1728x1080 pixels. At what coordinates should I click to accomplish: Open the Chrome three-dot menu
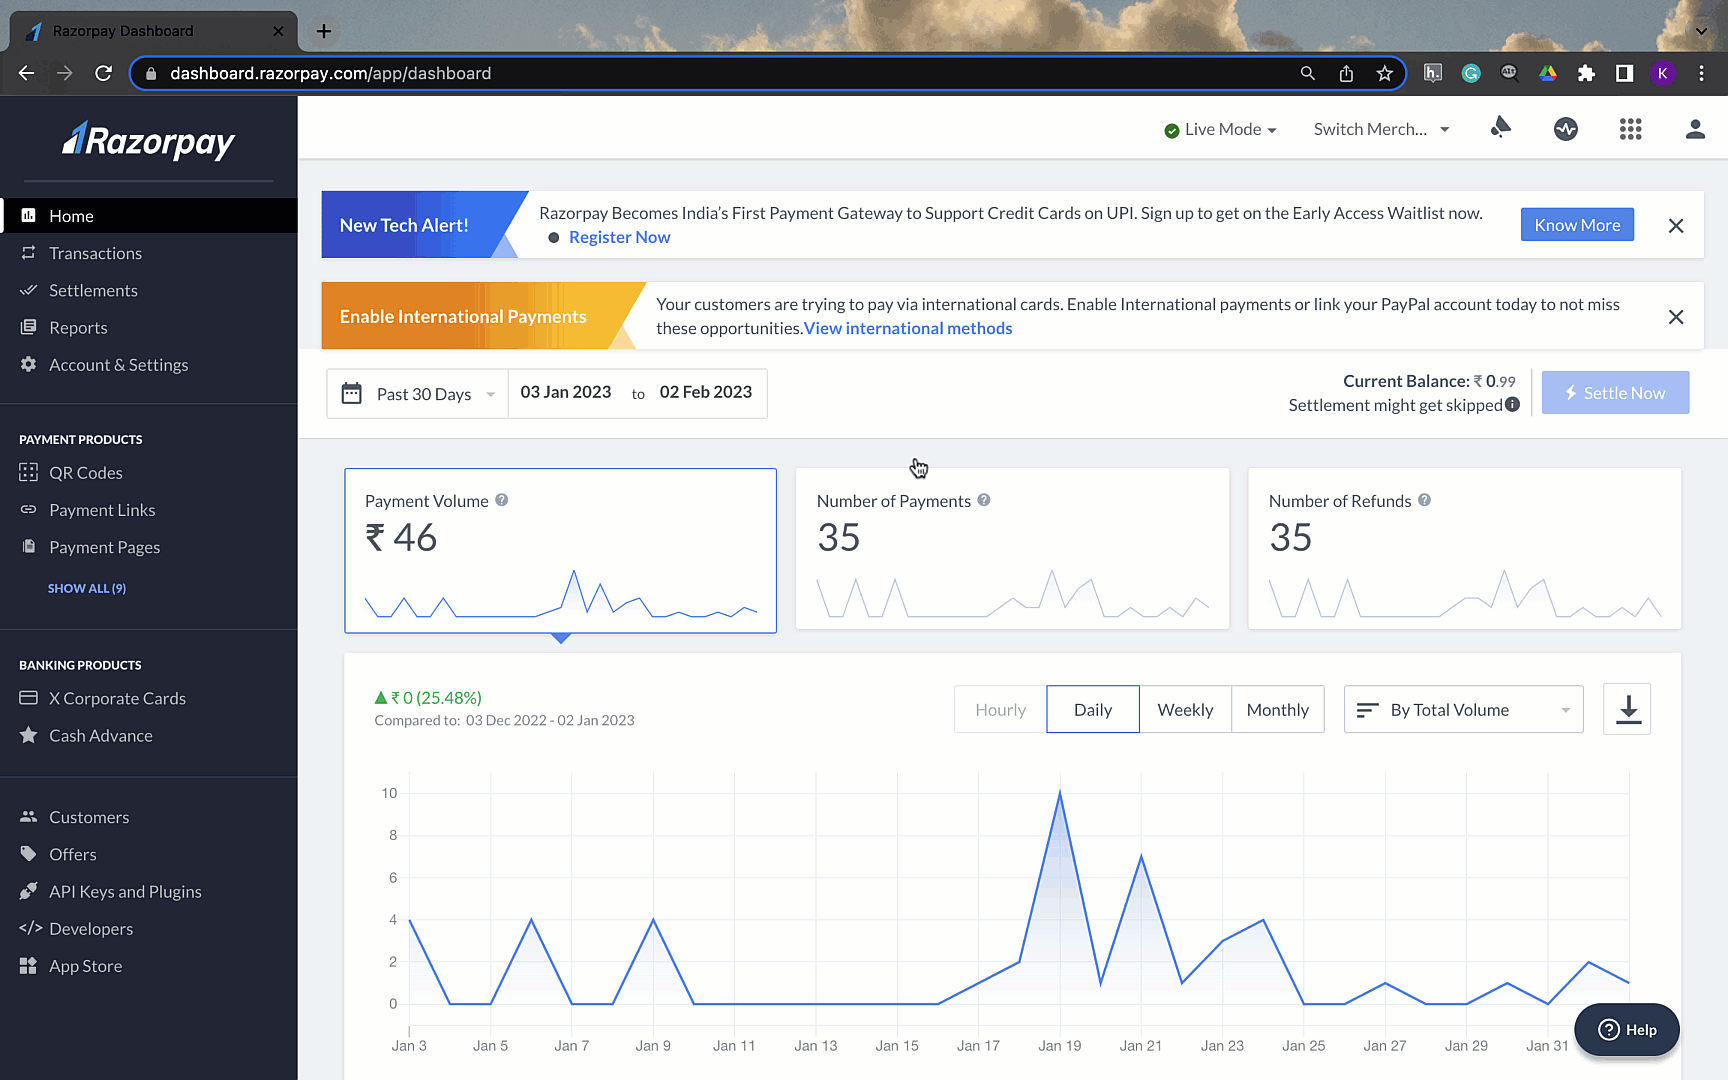coord(1701,73)
